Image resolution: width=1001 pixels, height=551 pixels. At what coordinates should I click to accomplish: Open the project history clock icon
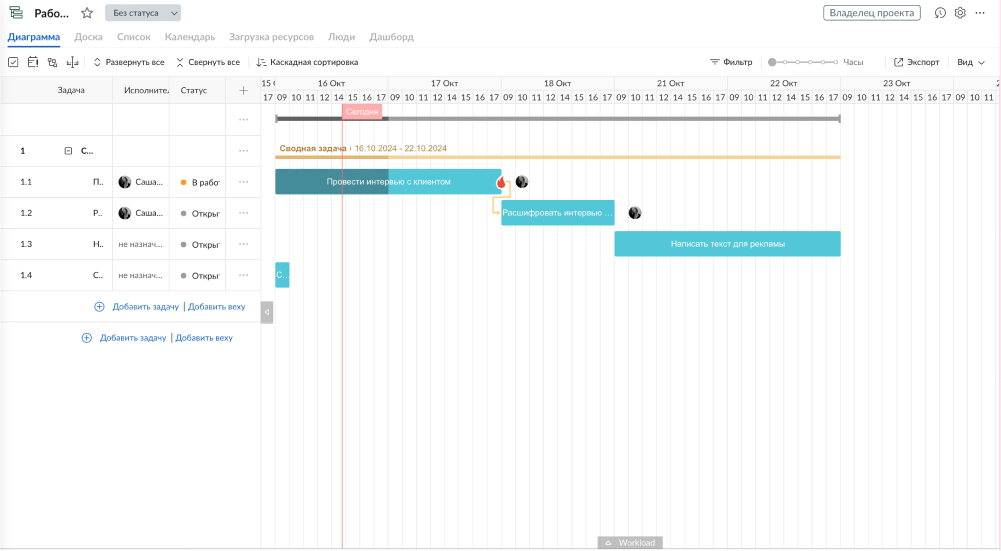(x=940, y=13)
